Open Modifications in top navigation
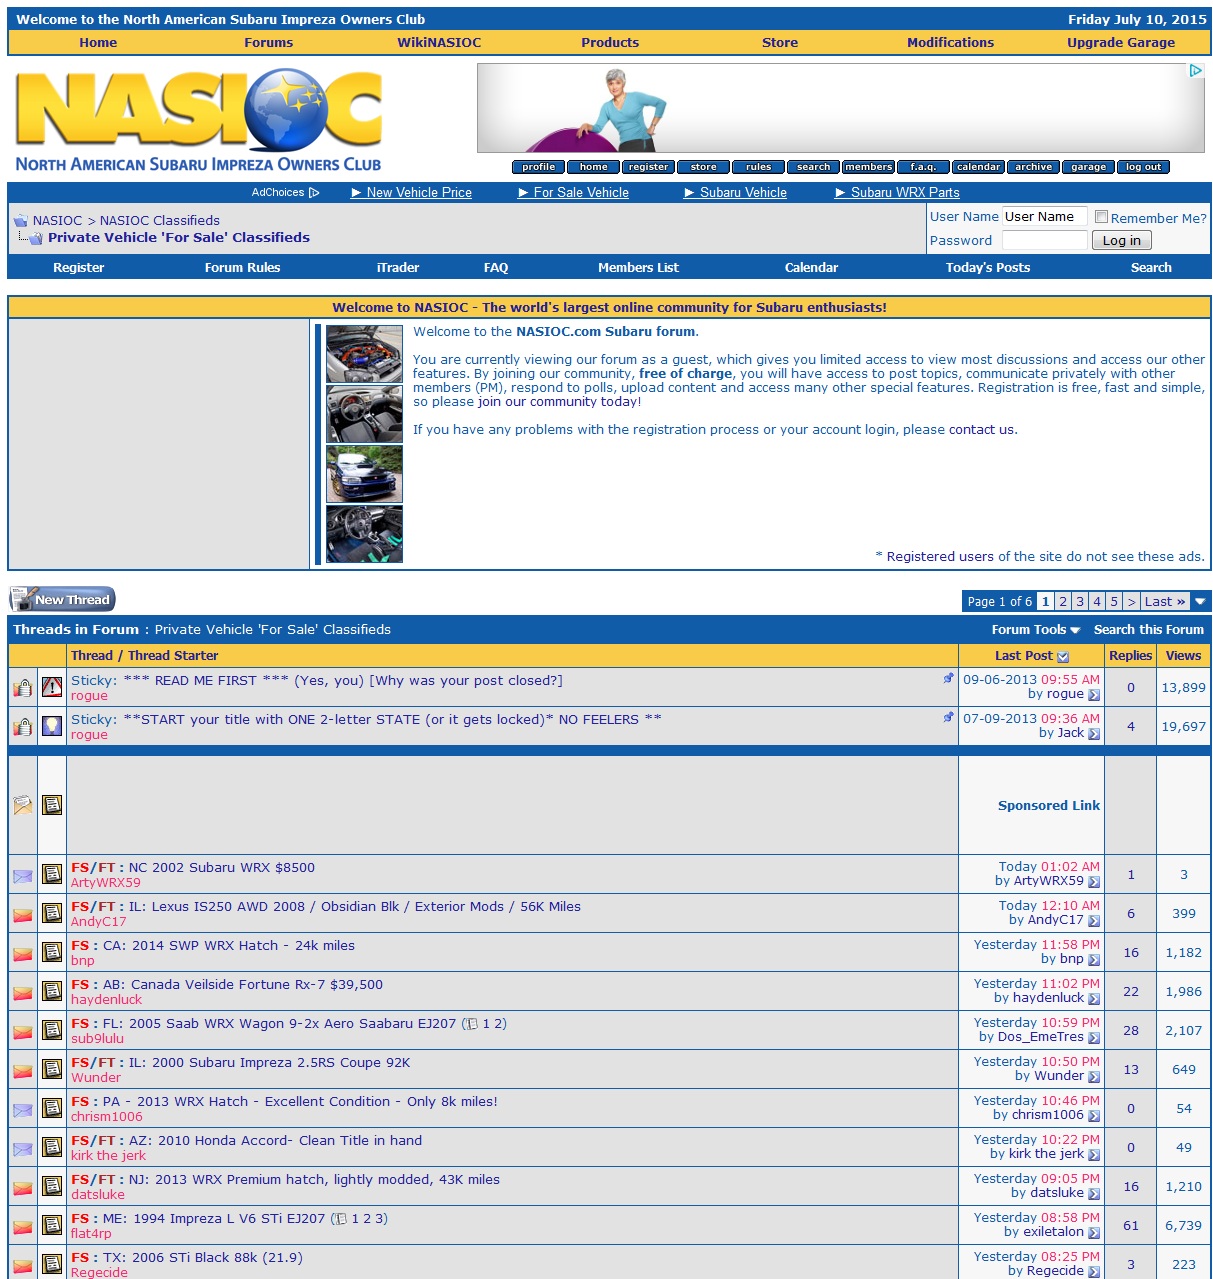1213x1279 pixels. (x=950, y=42)
